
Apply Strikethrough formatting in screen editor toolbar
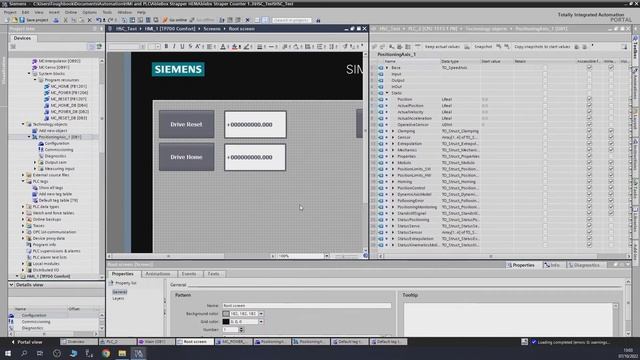(x=190, y=47)
